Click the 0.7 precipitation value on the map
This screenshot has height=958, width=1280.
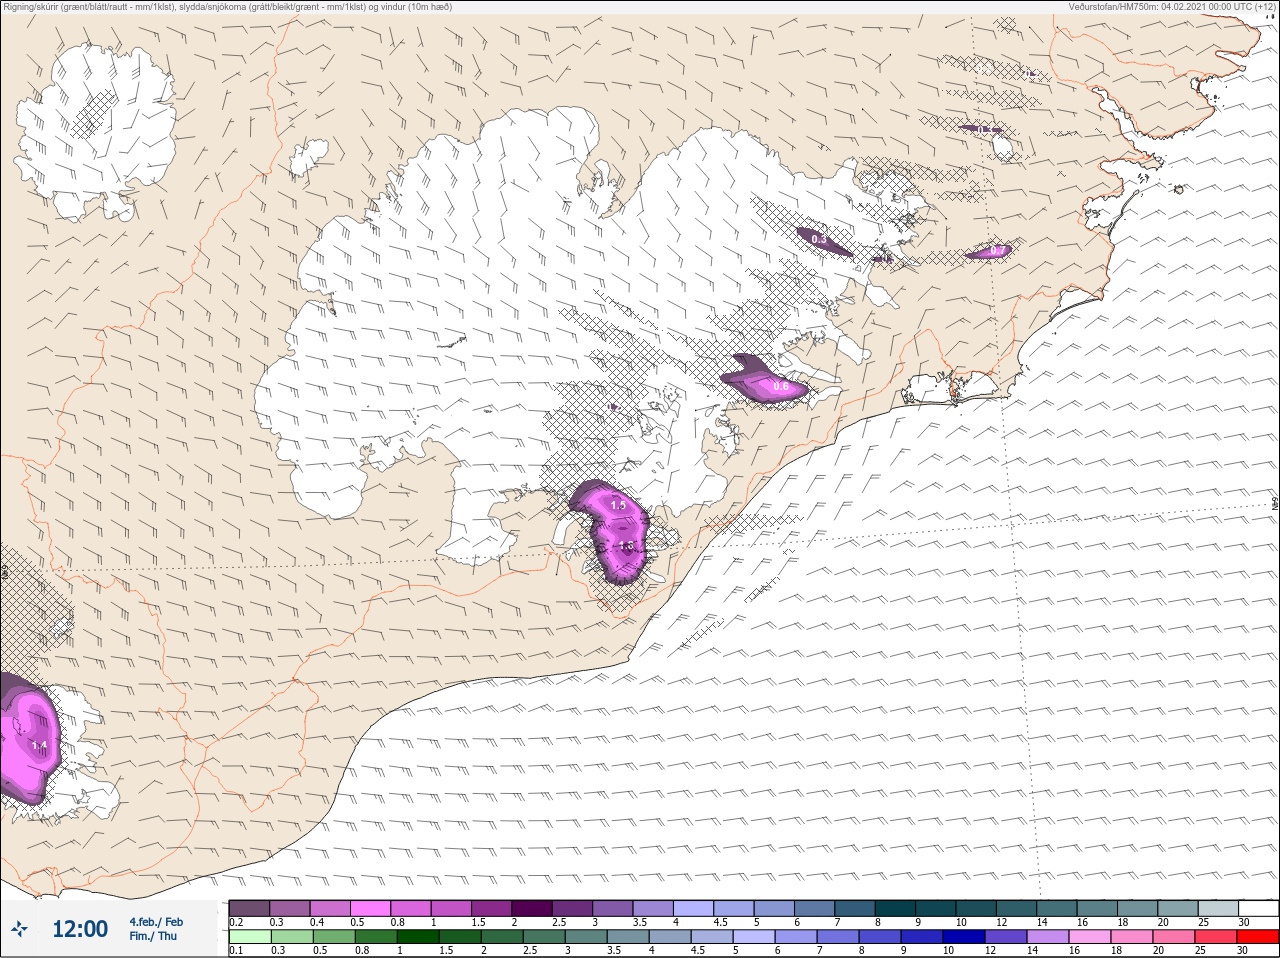point(997,250)
